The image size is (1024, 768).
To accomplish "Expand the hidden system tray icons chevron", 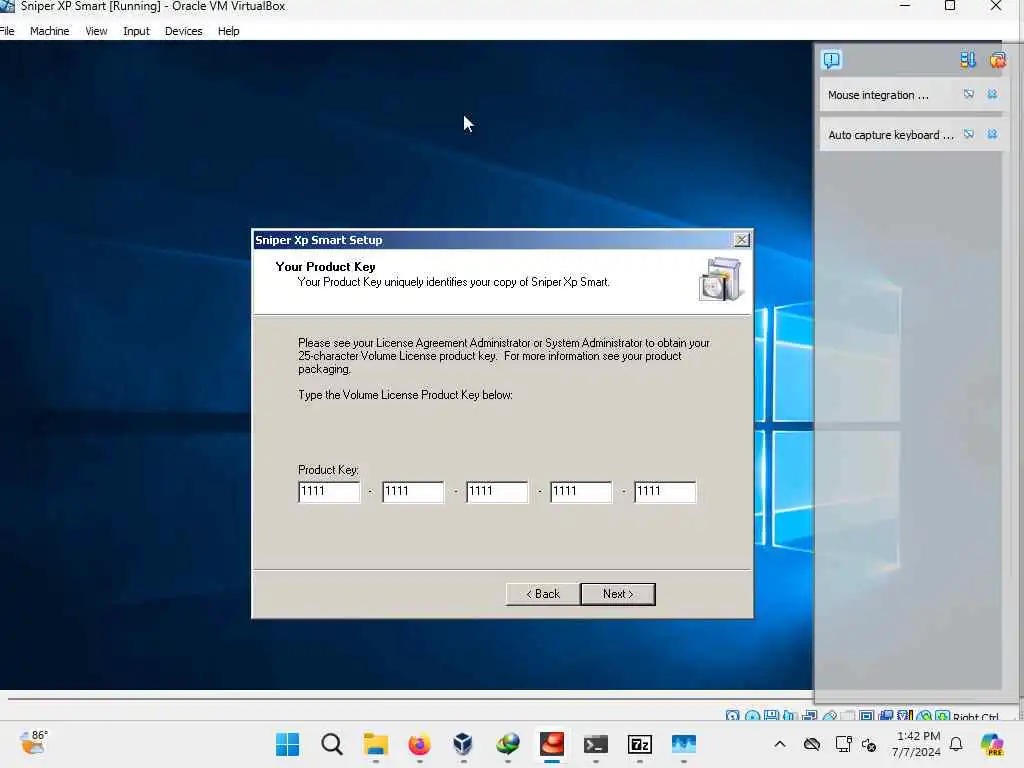I will tap(780, 744).
